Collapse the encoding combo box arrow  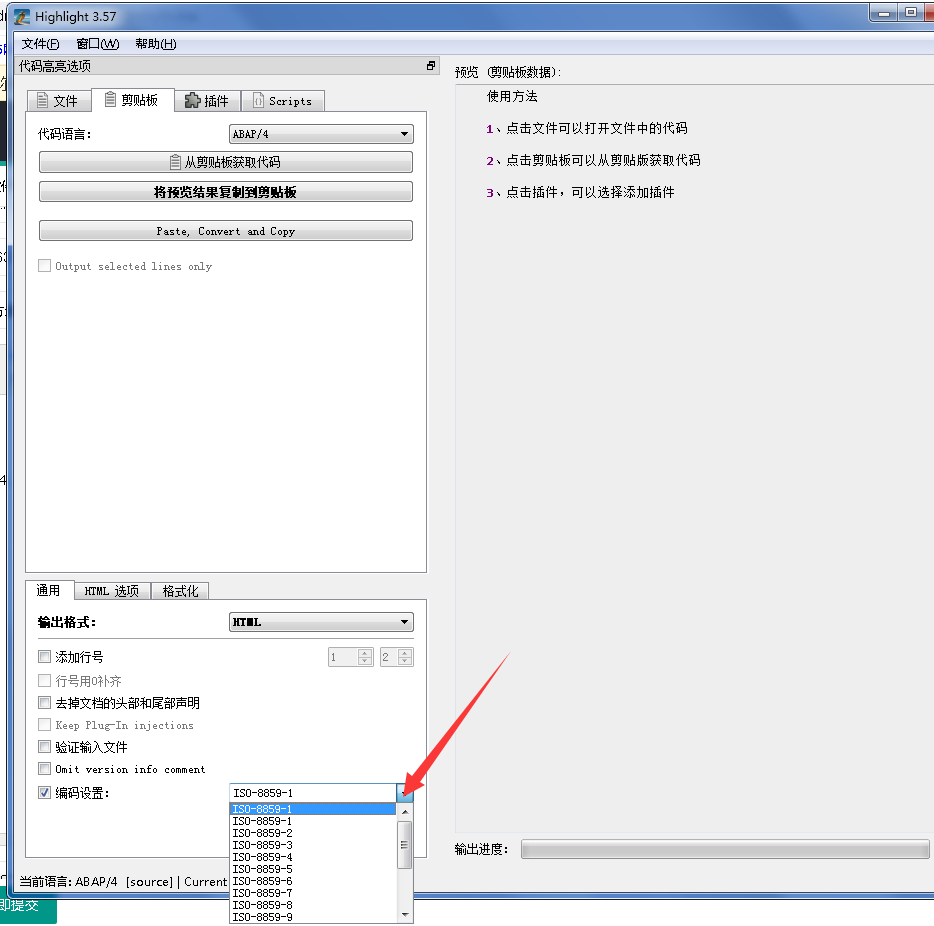tap(404, 793)
